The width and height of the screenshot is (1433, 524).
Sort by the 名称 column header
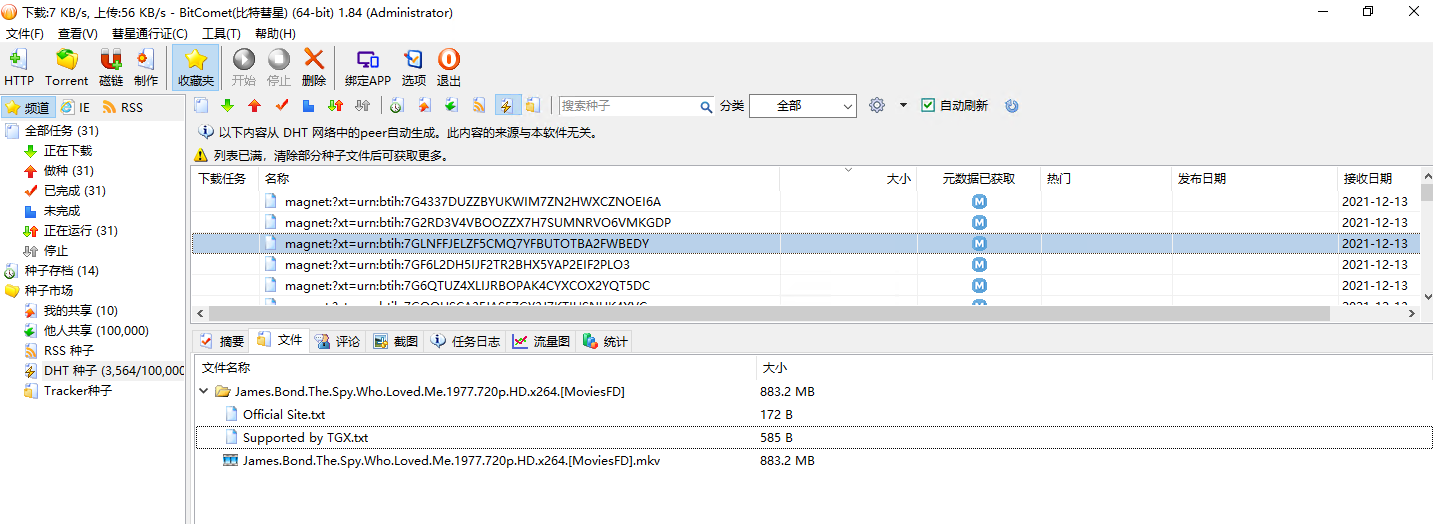click(519, 179)
